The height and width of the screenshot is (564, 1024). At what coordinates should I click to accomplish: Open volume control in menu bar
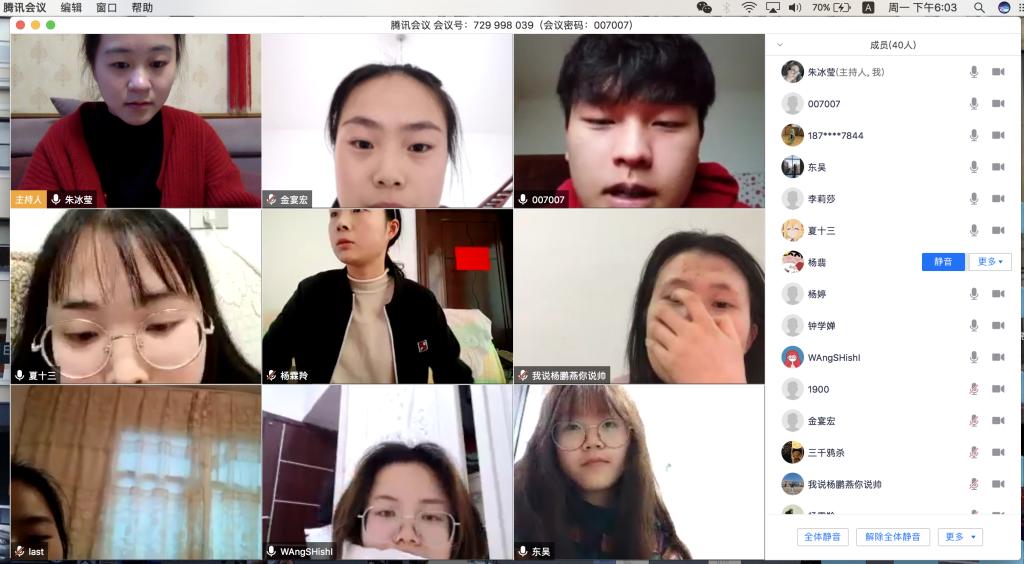click(795, 8)
